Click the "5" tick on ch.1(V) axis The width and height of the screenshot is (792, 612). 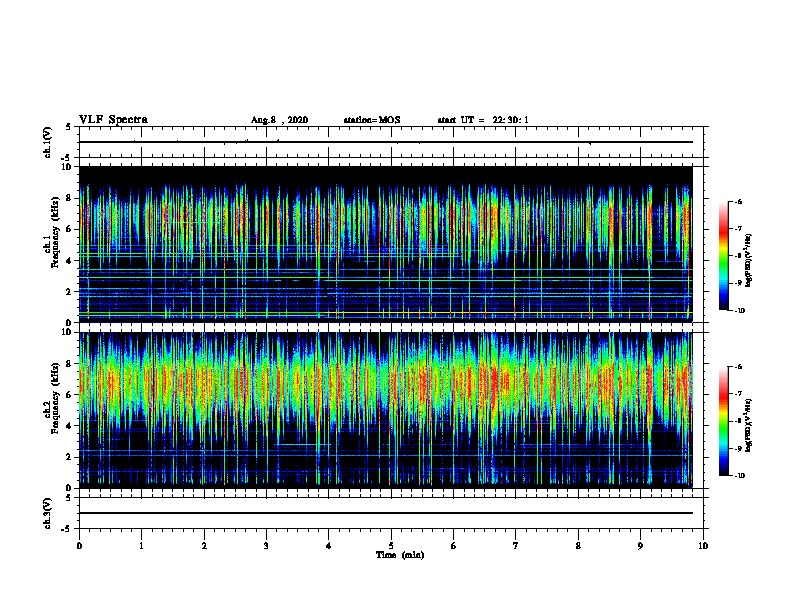(x=70, y=127)
